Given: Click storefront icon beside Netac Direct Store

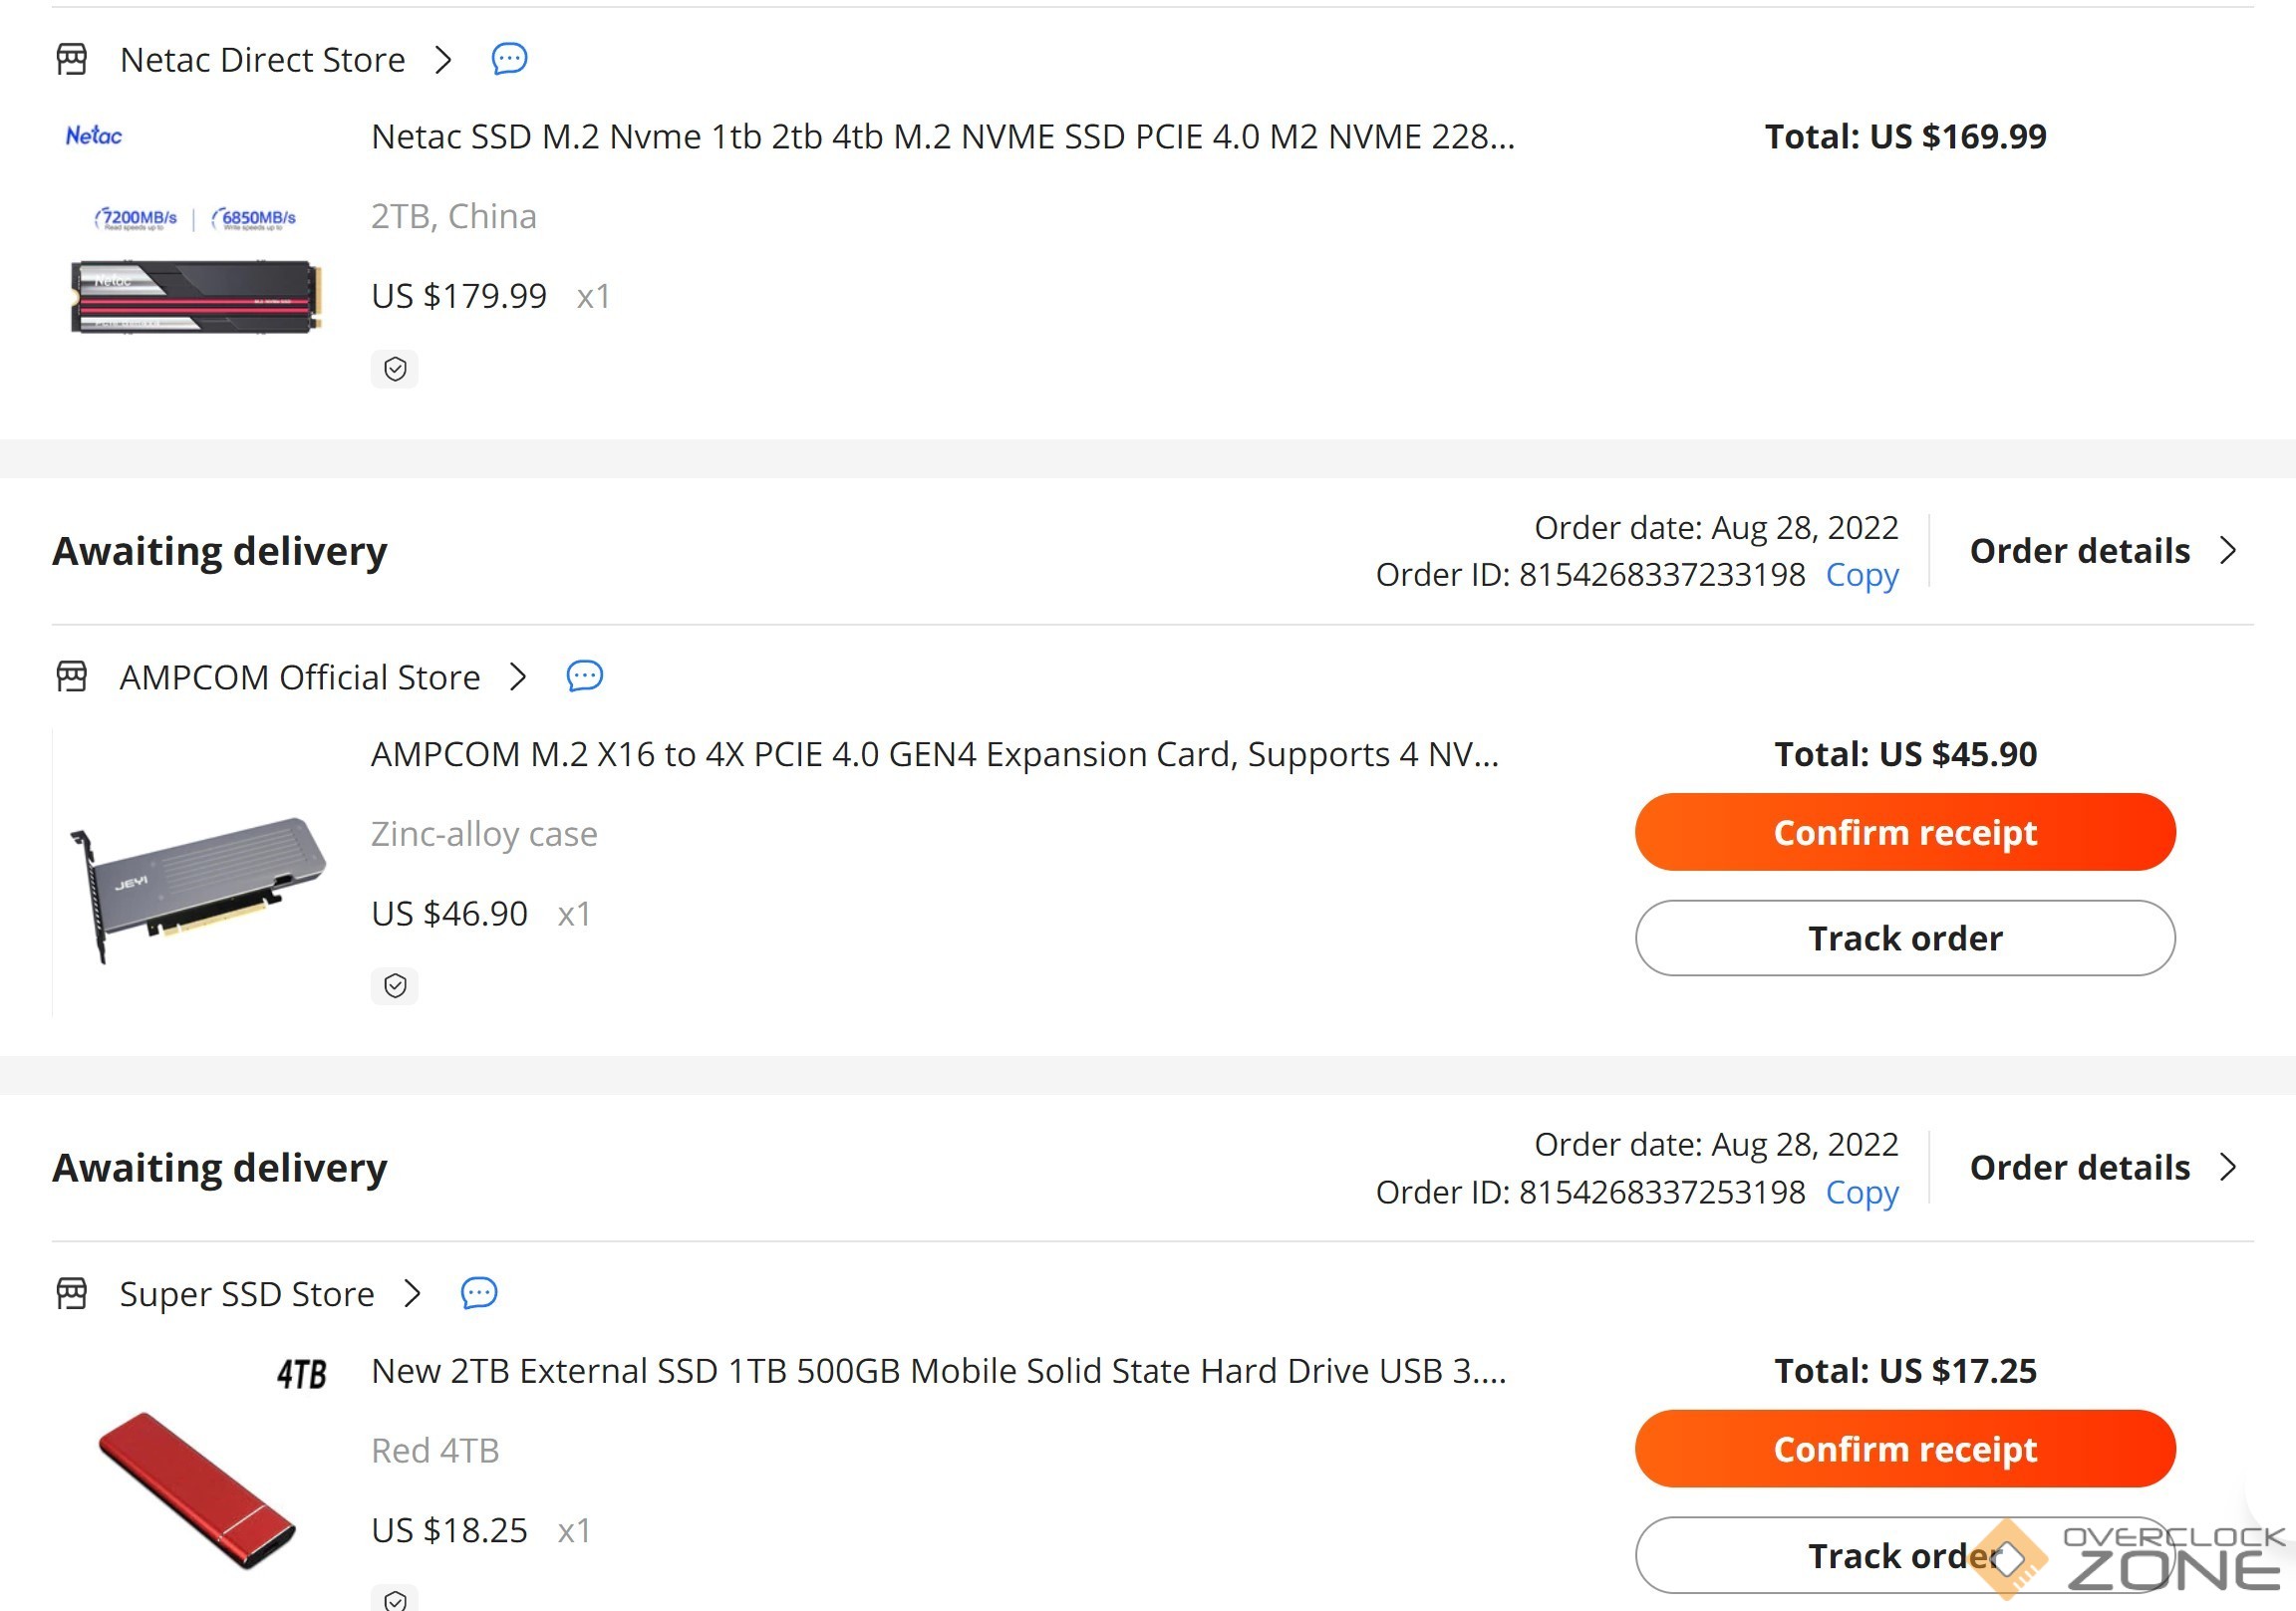Looking at the screenshot, I should (x=72, y=59).
